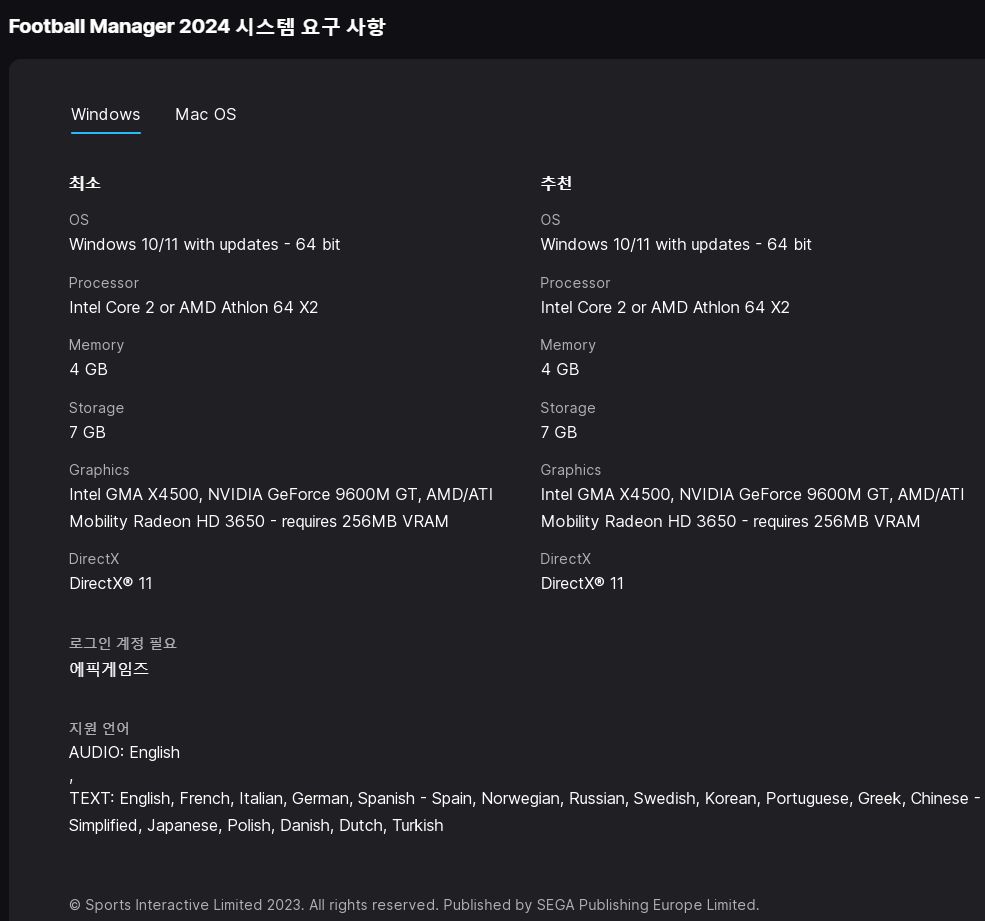The image size is (985, 921).
Task: Click the OS label in the 추천 column
Action: [x=550, y=220]
